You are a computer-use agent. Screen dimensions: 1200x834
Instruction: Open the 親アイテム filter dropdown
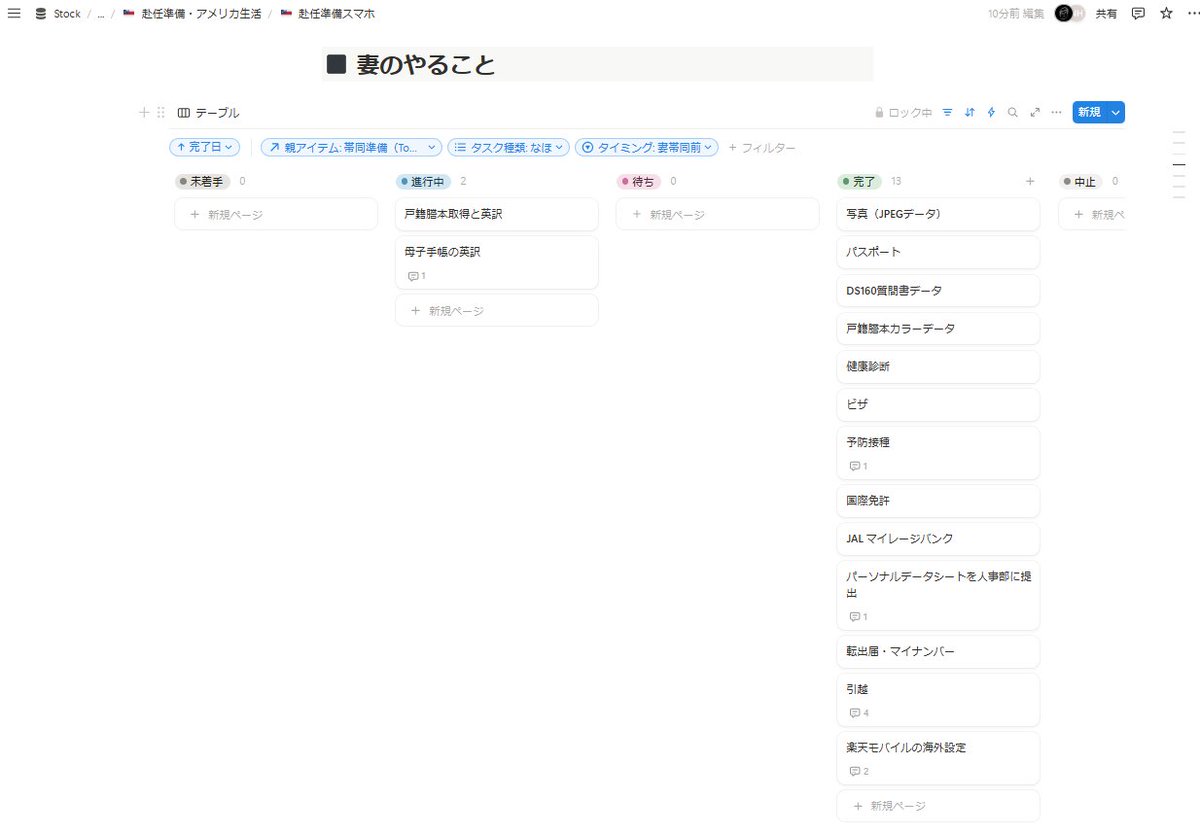tap(351, 147)
